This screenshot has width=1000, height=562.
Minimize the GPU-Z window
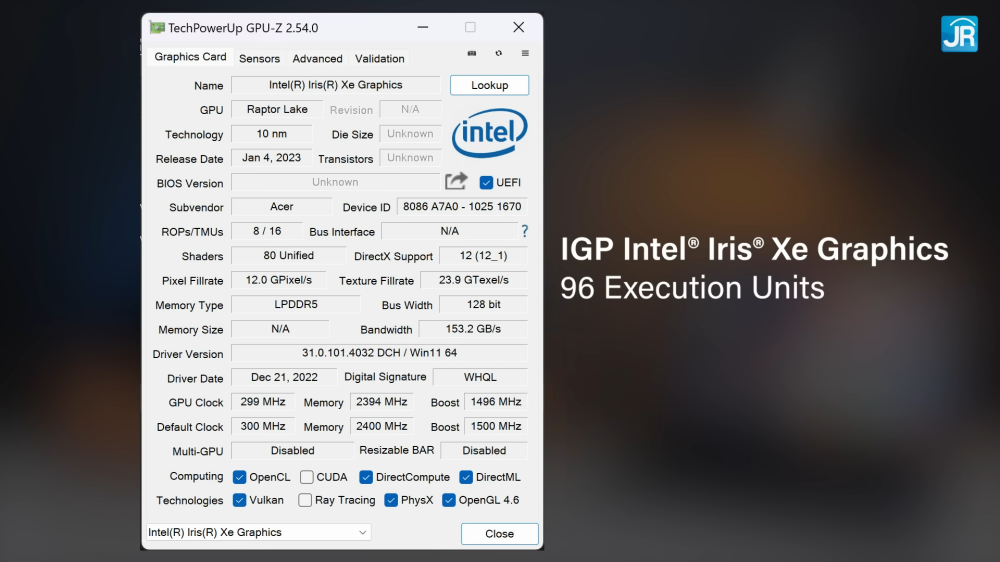coord(423,27)
